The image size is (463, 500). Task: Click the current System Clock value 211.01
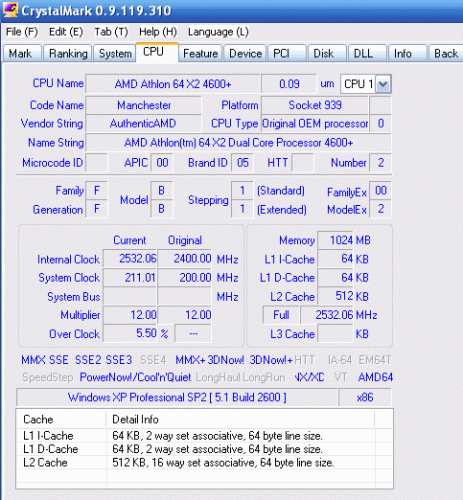coord(130,278)
